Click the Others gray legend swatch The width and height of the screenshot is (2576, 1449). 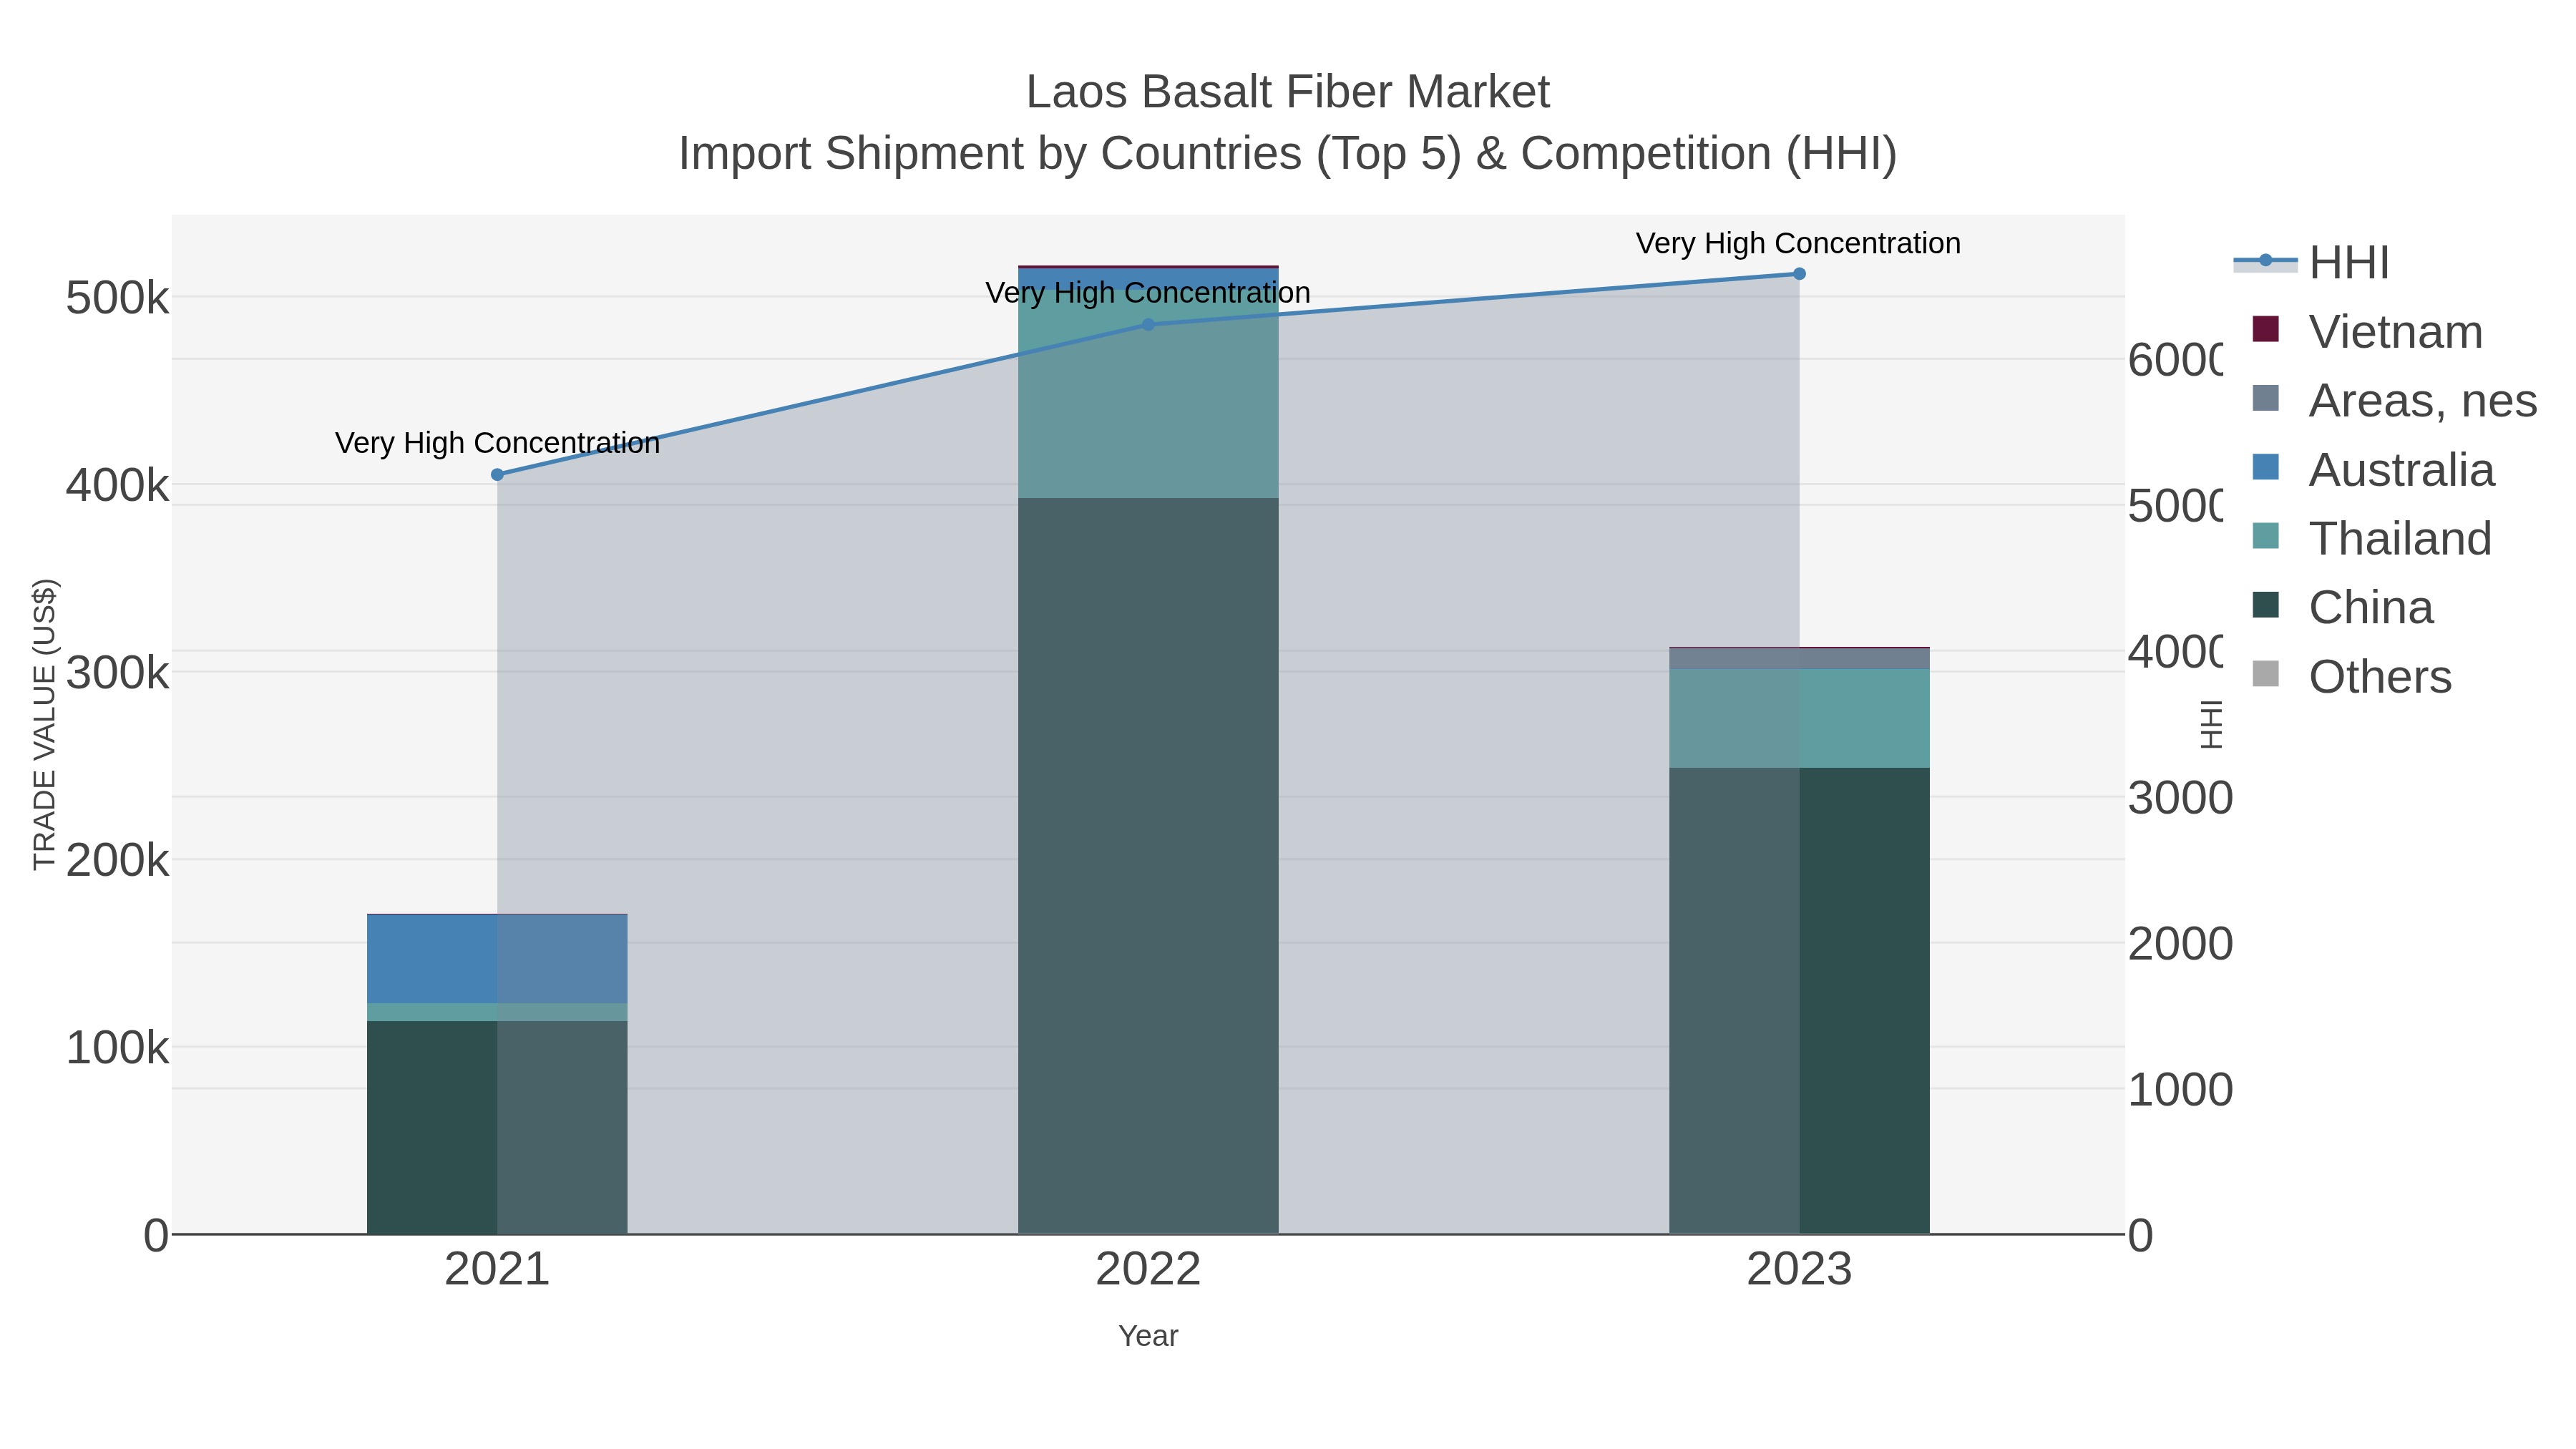[2265, 674]
